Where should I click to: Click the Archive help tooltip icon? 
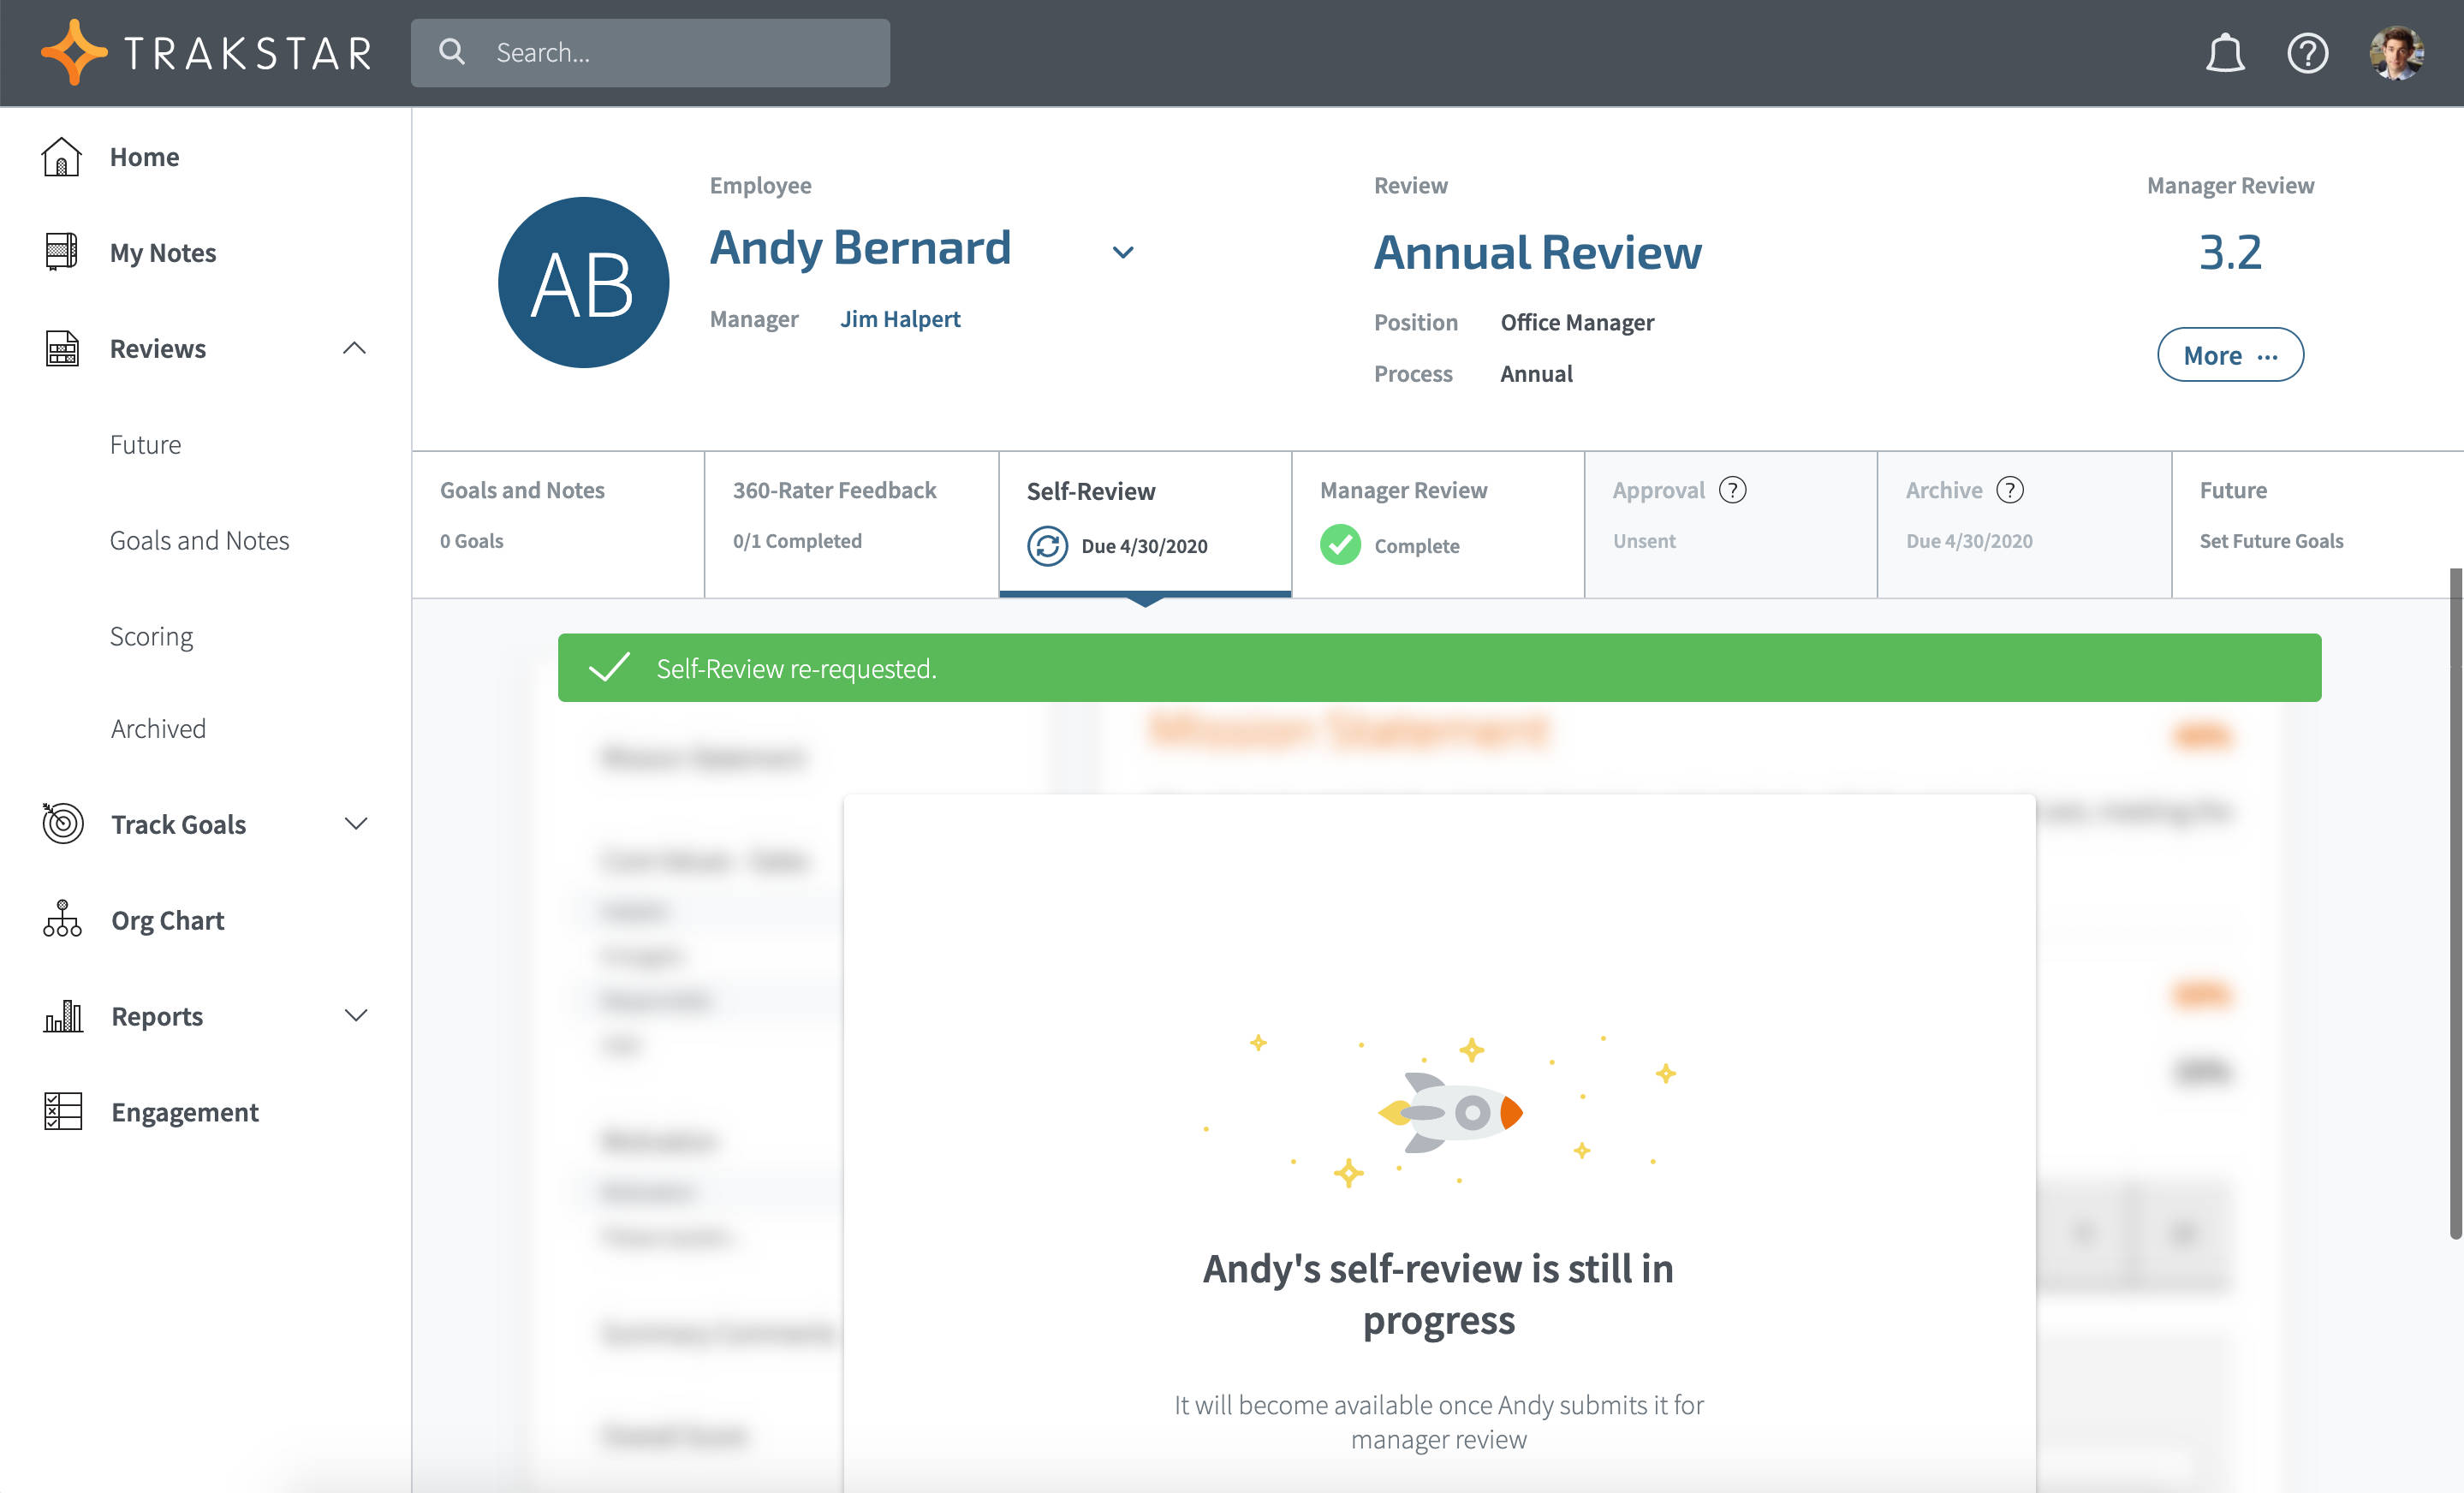click(x=2011, y=489)
